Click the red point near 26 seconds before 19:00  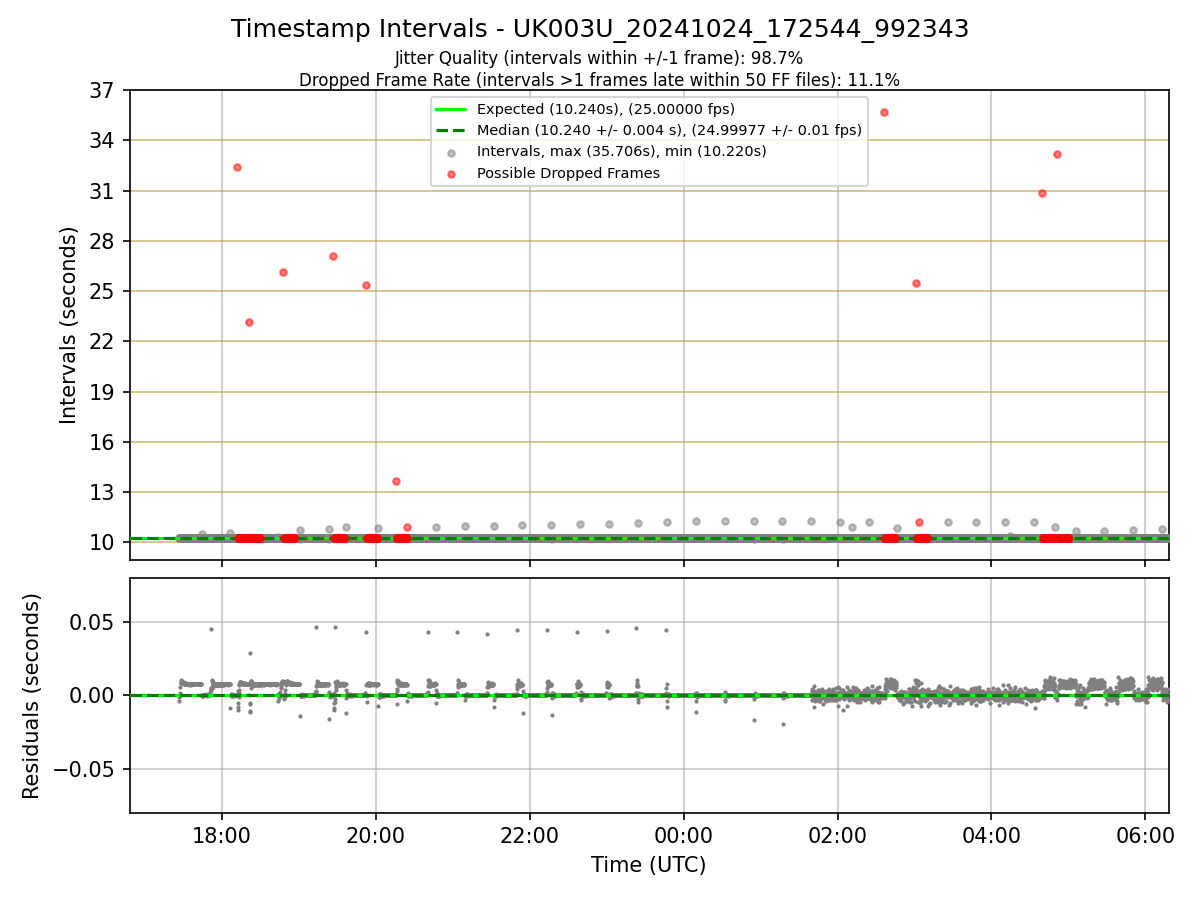[283, 272]
